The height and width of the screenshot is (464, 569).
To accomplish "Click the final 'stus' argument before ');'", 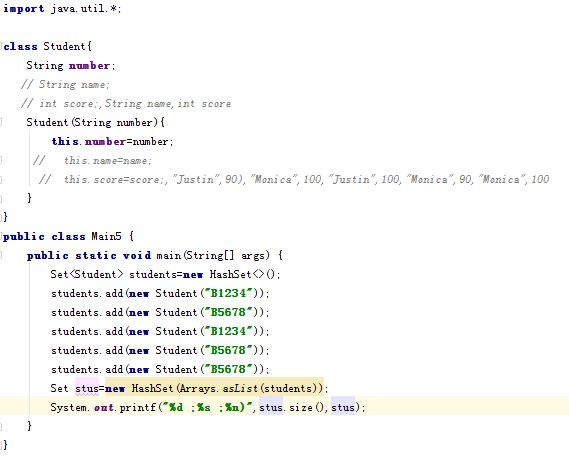I will pyautogui.click(x=343, y=407).
